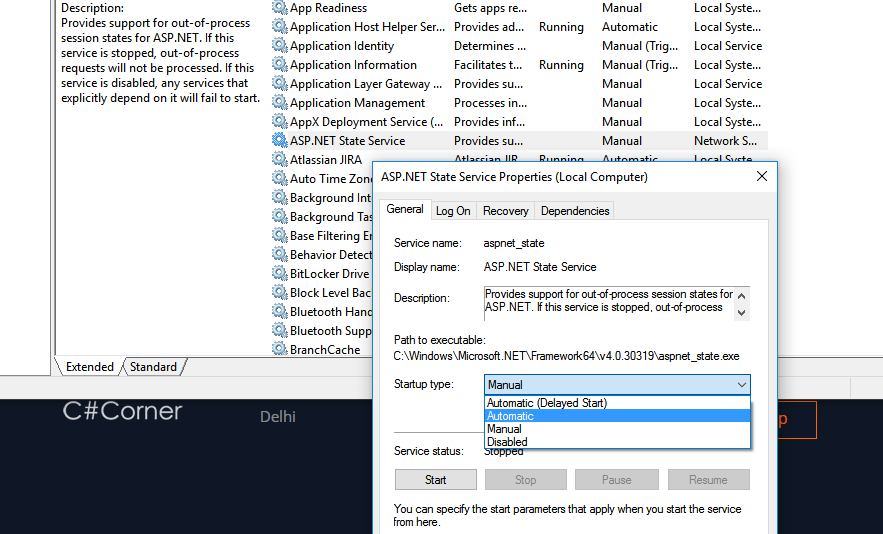The image size is (883, 534).
Task: Choose Disabled startup type option
Action: 617,442
